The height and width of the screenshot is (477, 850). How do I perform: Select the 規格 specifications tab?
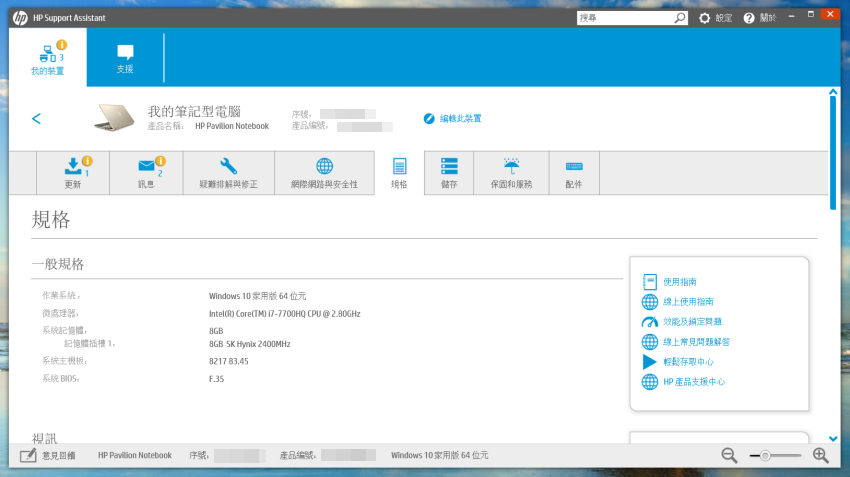click(399, 173)
